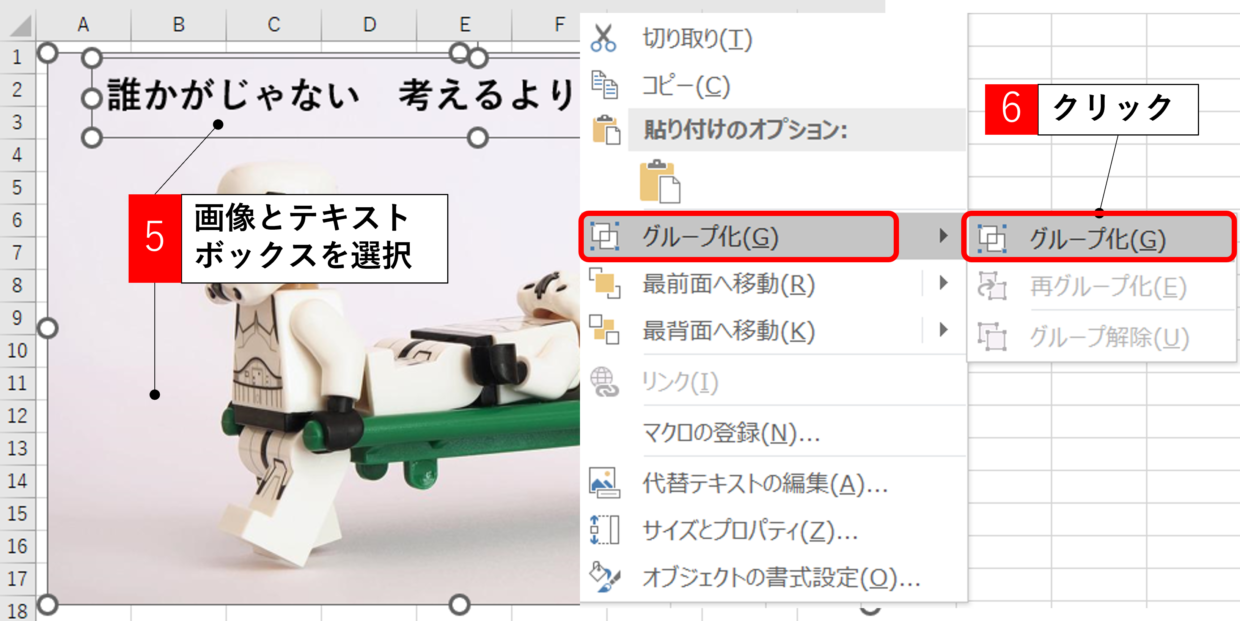Viewport: 1240px width, 621px height.
Task: Click text box bottom-center resize handle
Action: coord(478,137)
